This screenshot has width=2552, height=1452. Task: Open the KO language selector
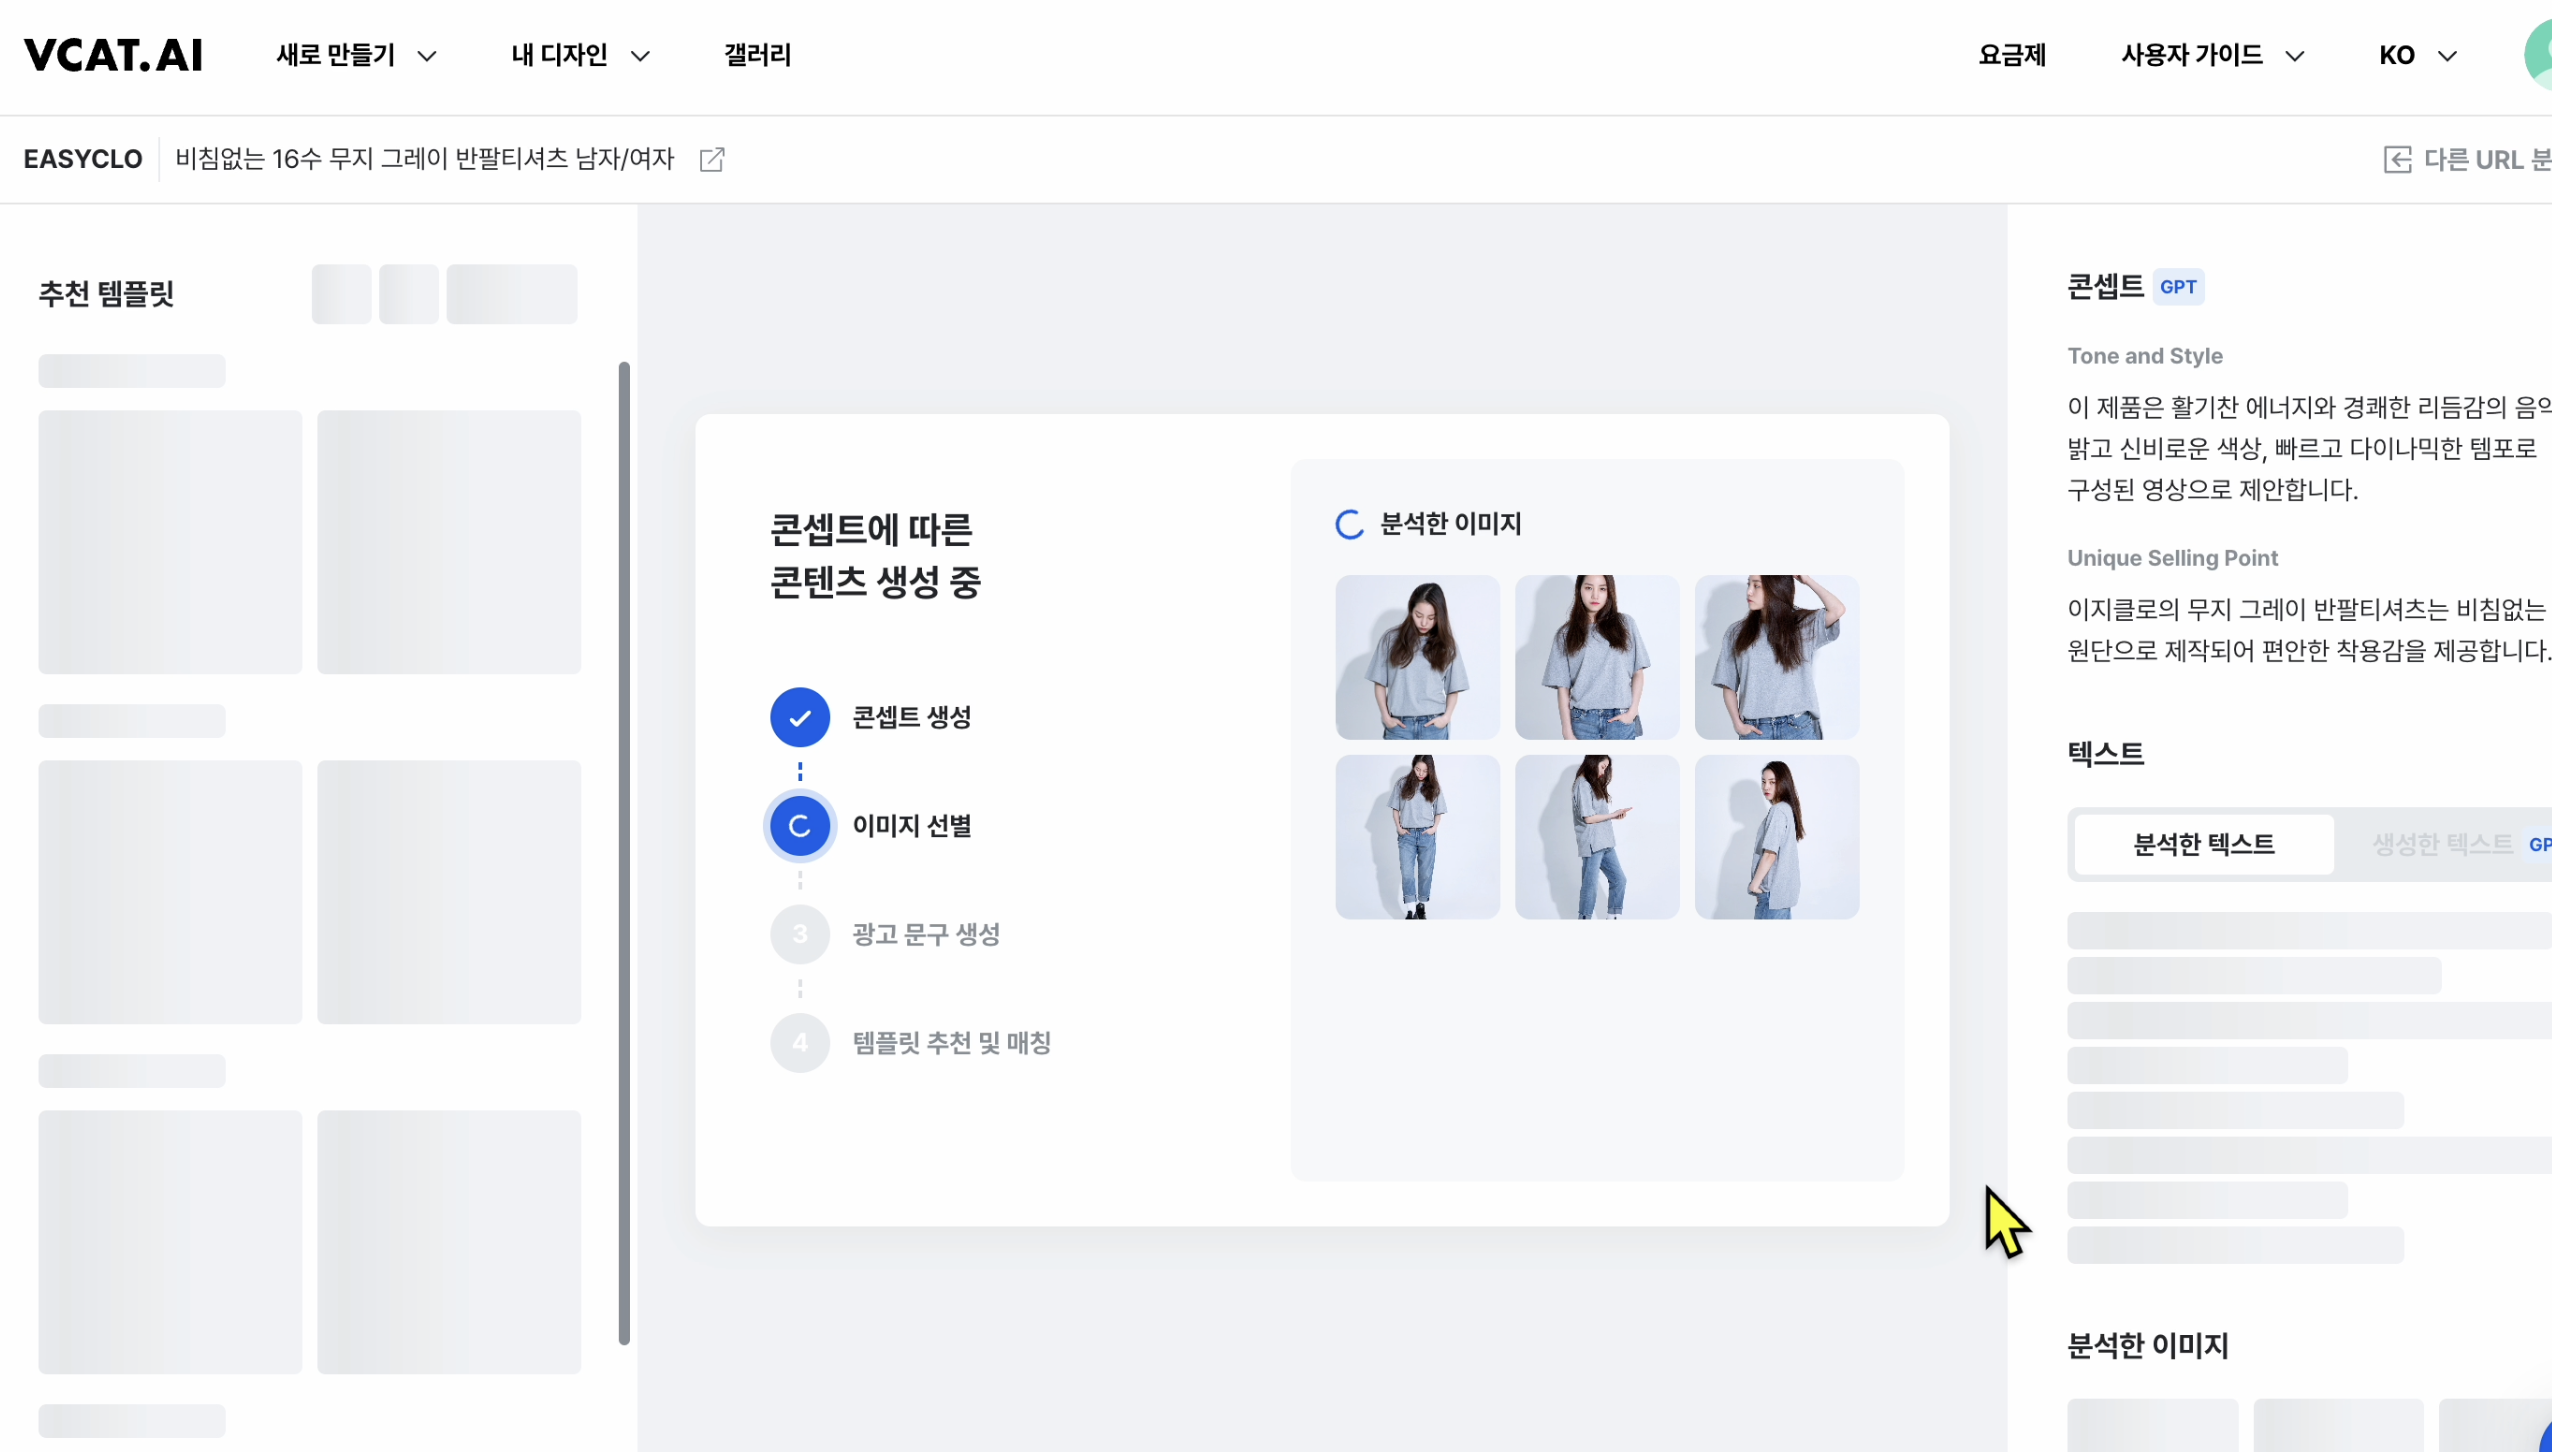pos(2417,55)
